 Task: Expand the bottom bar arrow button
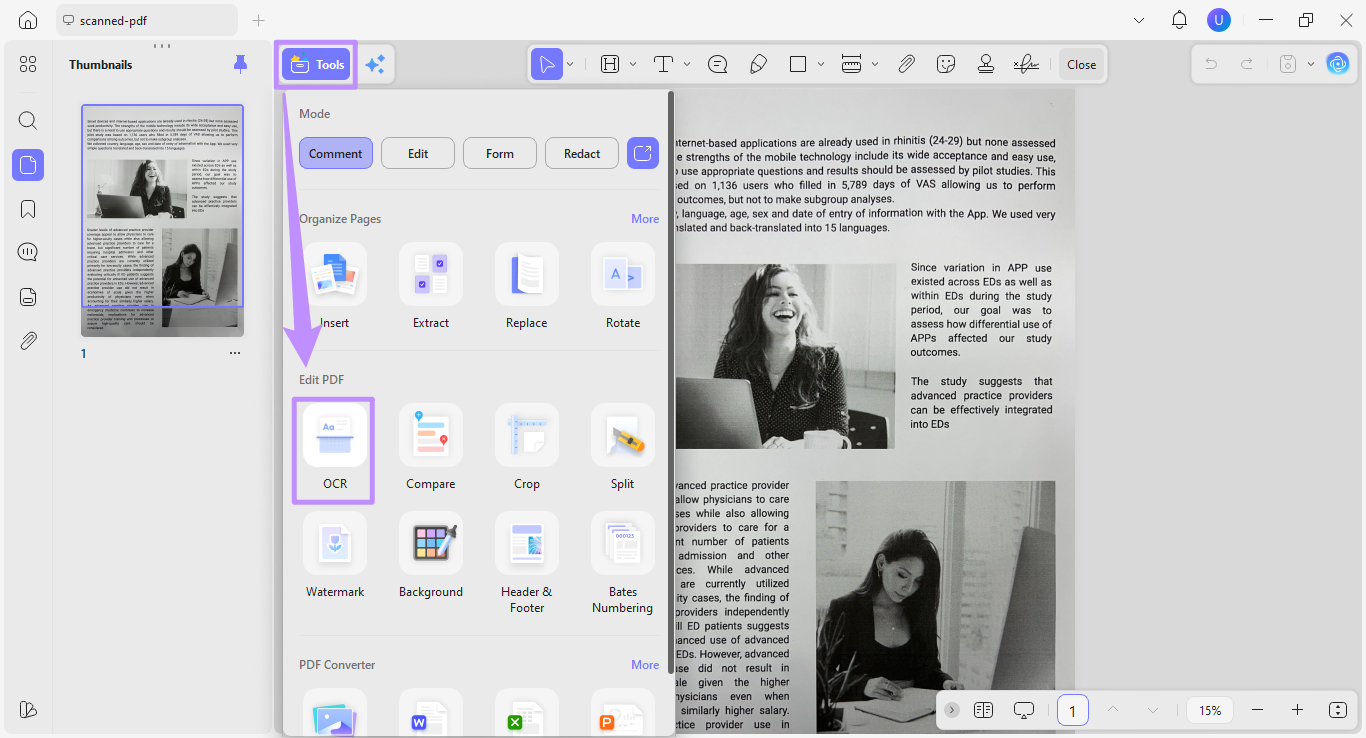(952, 710)
